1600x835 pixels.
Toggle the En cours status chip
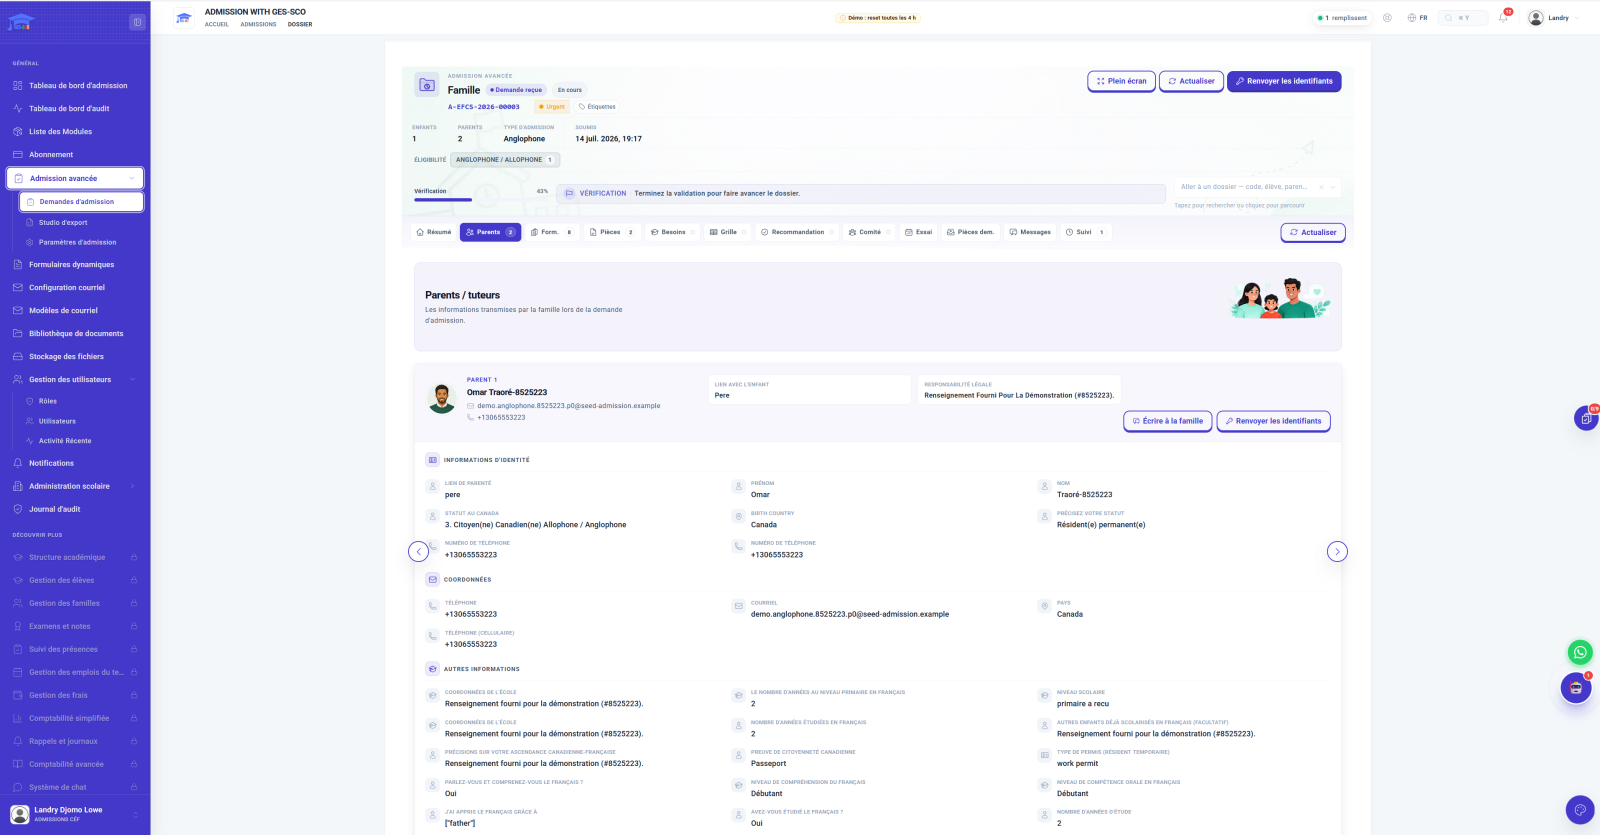(570, 90)
